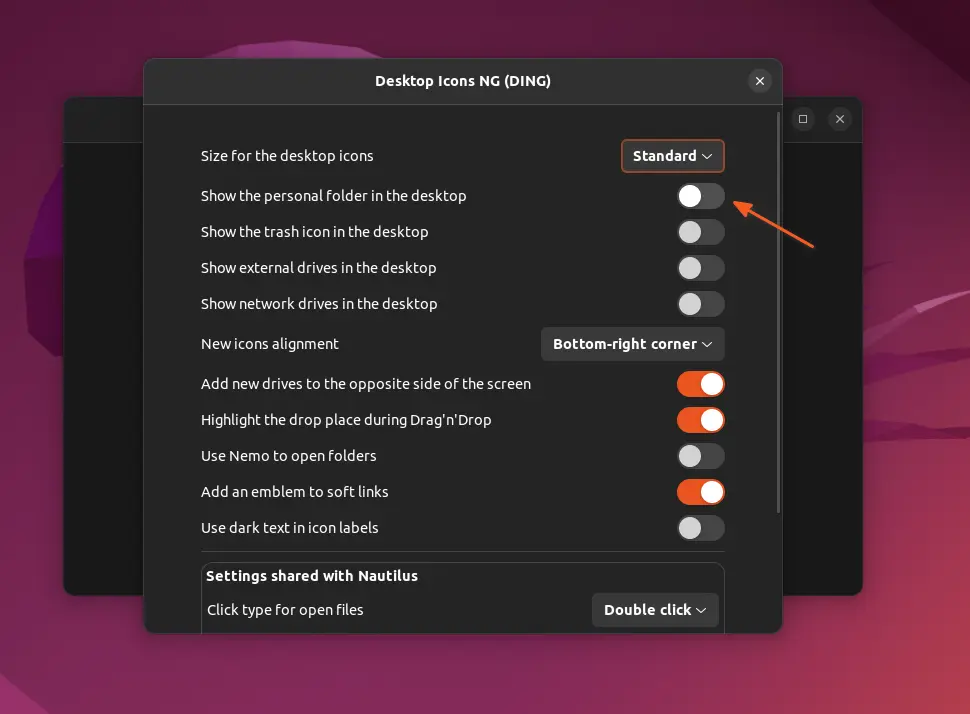Enable showing external drives in the desktop
970x714 pixels.
(700, 268)
